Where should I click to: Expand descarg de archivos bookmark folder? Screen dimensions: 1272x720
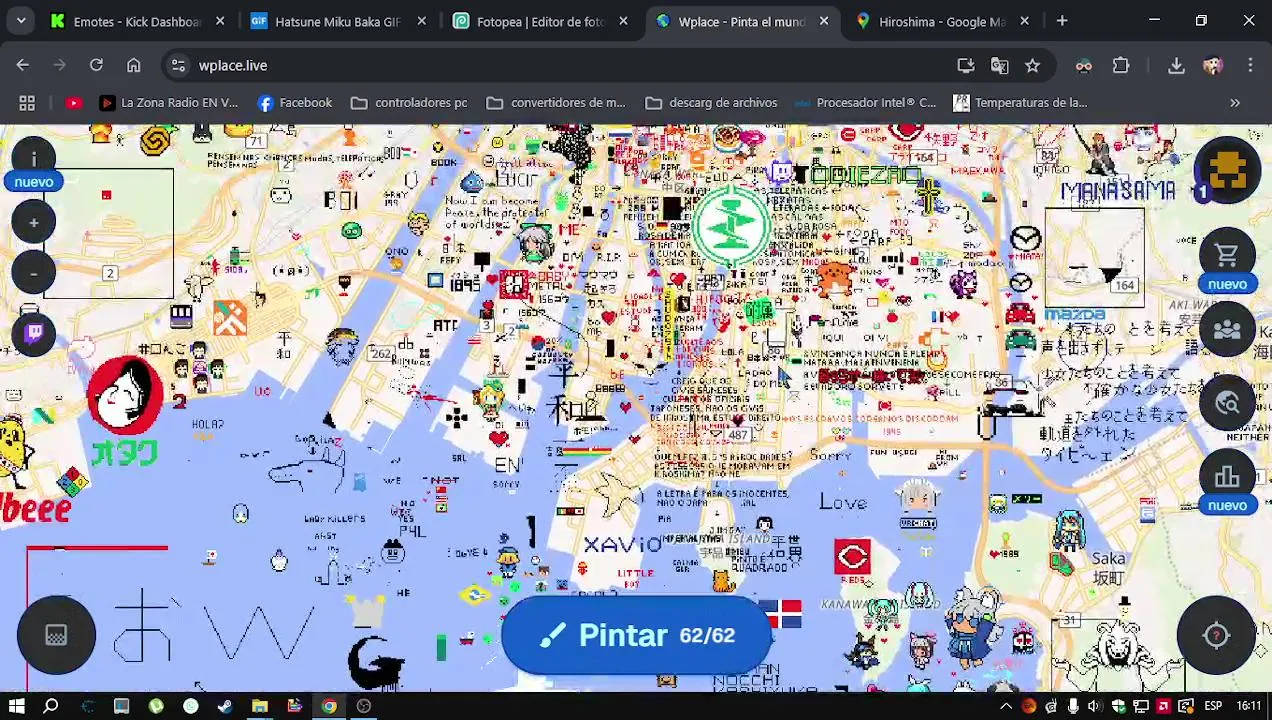711,103
